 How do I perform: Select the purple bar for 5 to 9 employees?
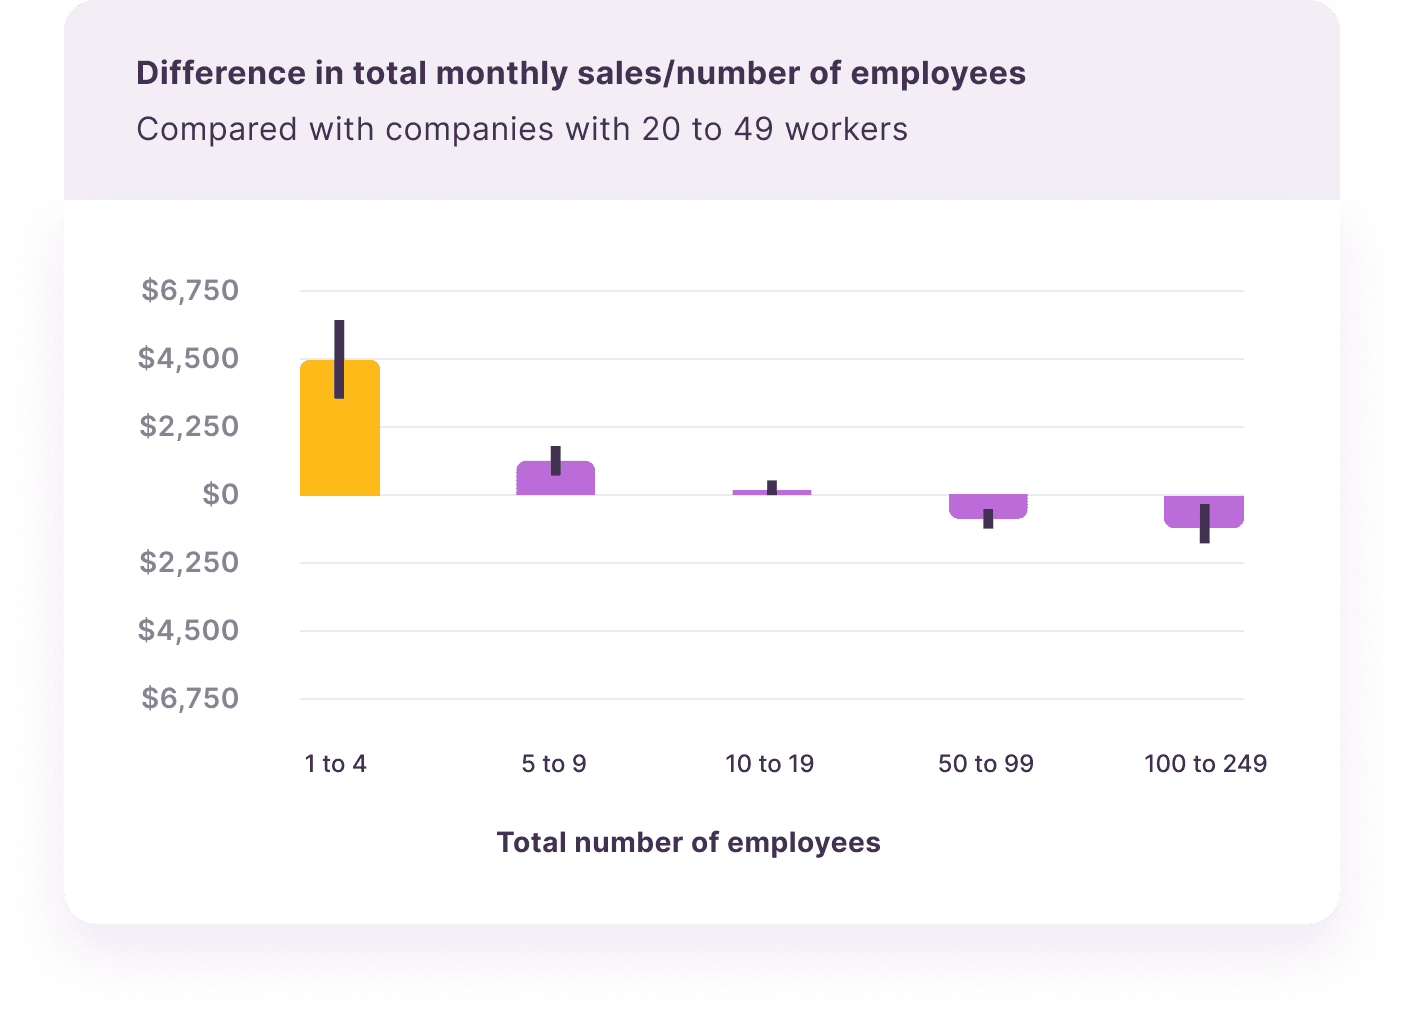point(556,478)
